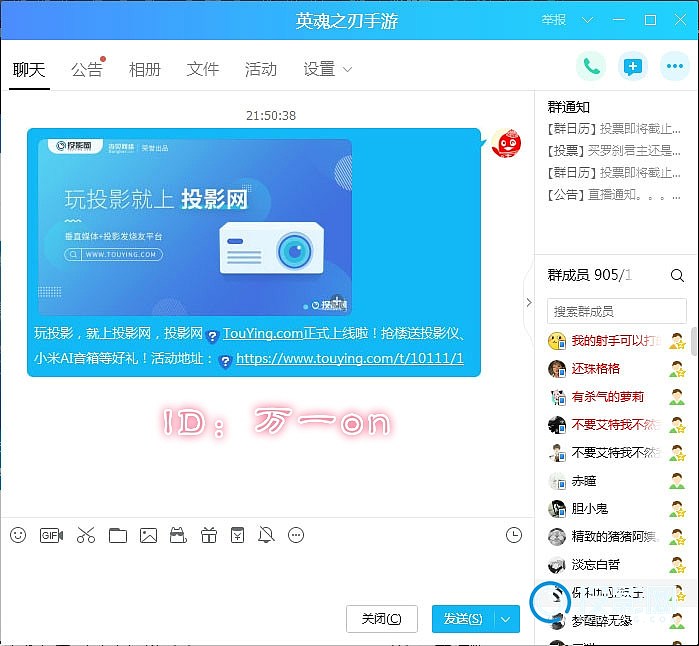Open the 文件 tab
The image size is (699, 646).
coord(203,70)
